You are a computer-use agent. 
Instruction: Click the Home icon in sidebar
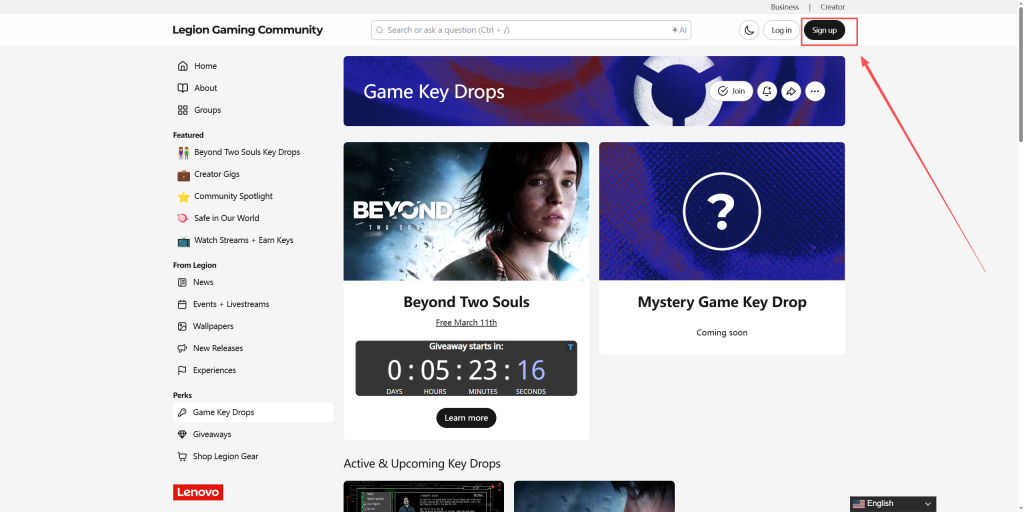point(182,66)
